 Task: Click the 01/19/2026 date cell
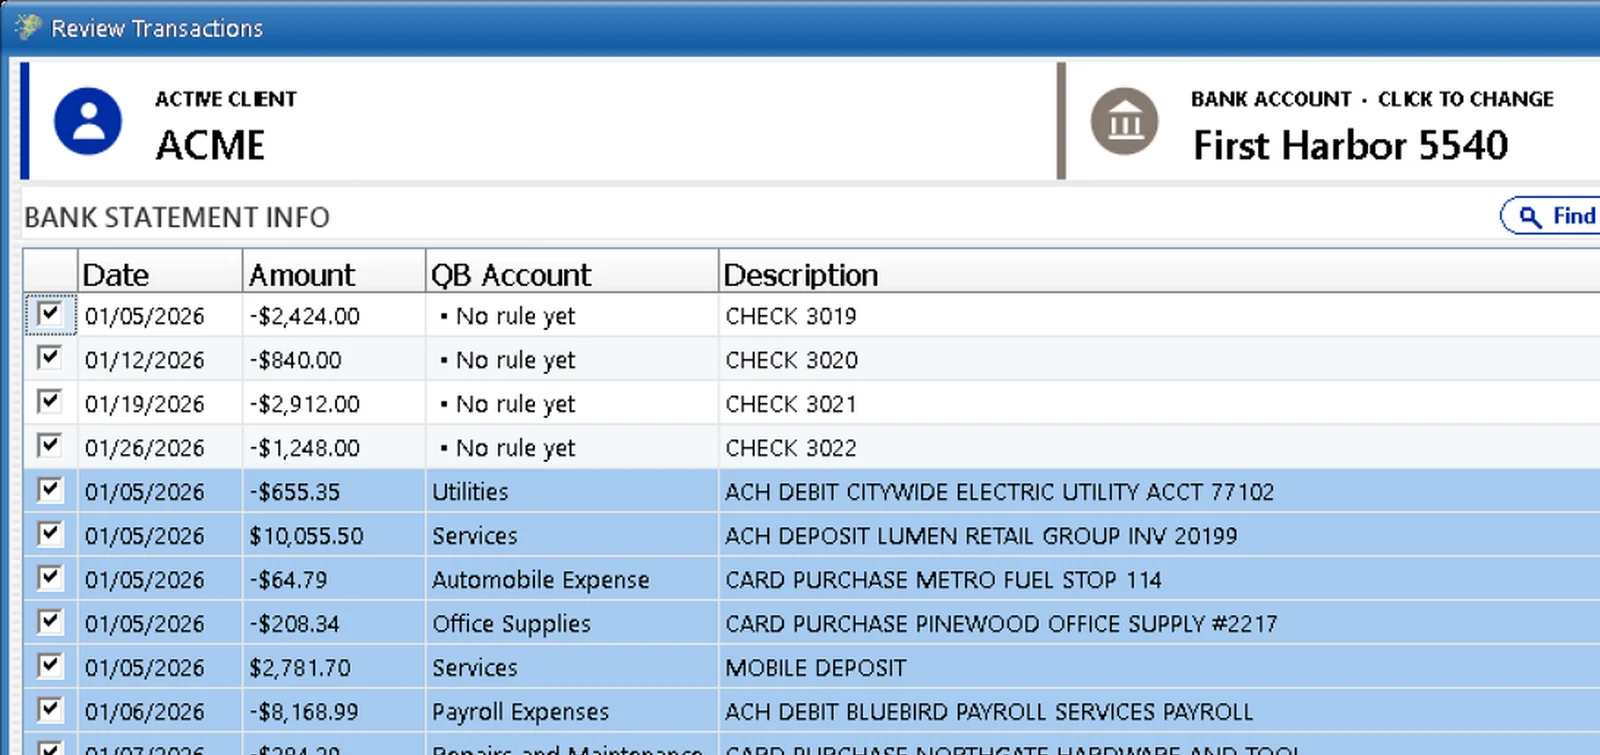coord(160,404)
